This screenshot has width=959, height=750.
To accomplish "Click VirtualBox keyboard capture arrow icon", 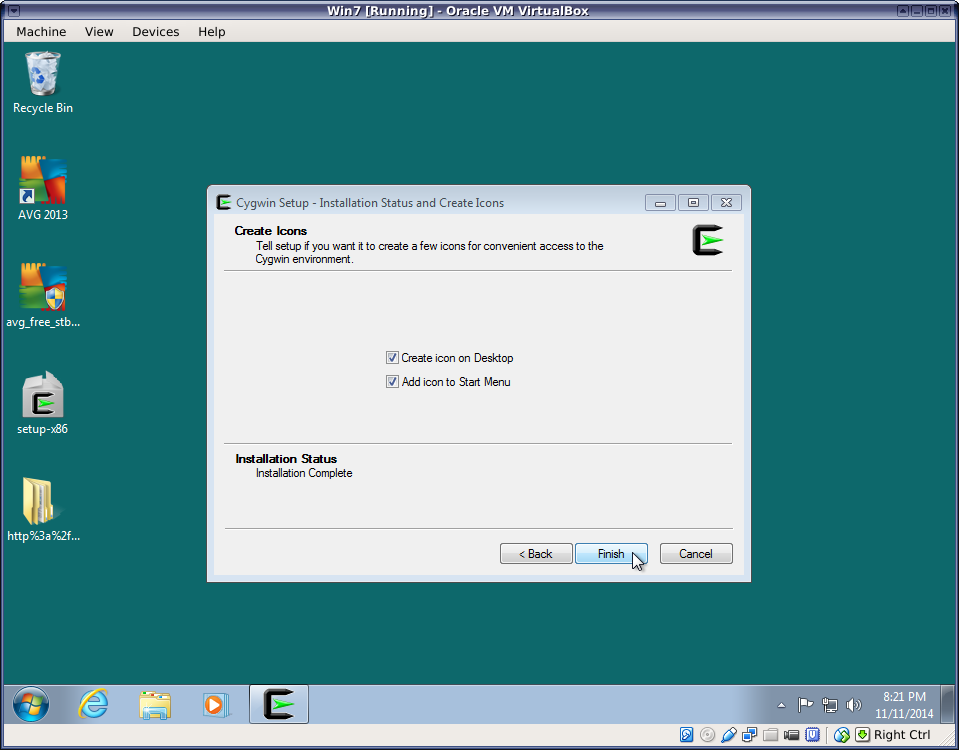I will pos(862,735).
